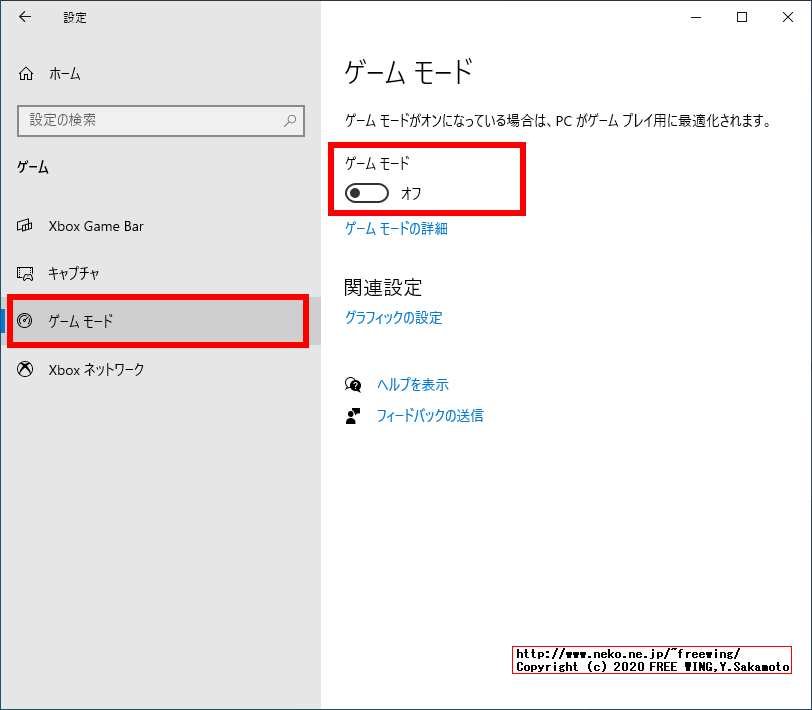
Task: Toggle the ゲーム モード switch on
Action: pos(367,193)
